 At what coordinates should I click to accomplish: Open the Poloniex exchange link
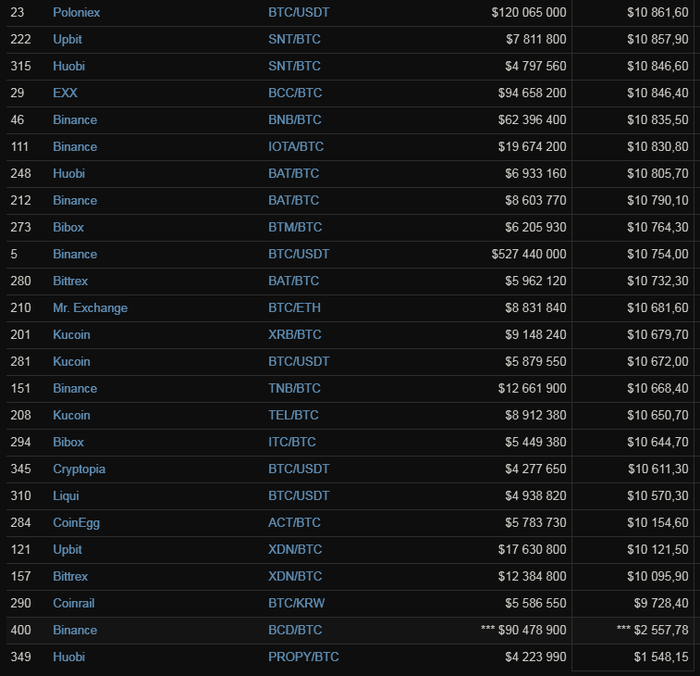coord(76,12)
